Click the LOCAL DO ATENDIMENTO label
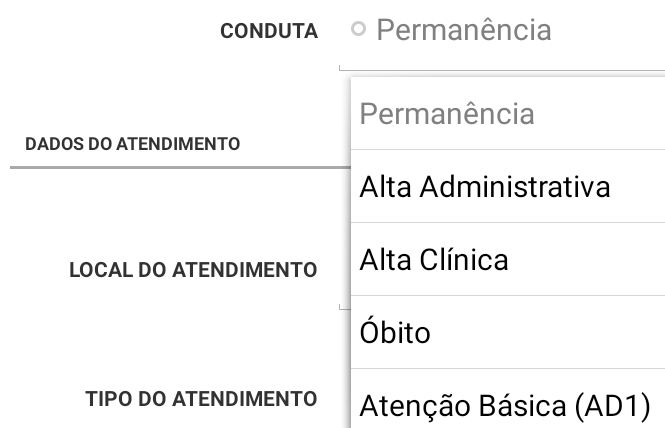This screenshot has width=665, height=428. pyautogui.click(x=193, y=270)
